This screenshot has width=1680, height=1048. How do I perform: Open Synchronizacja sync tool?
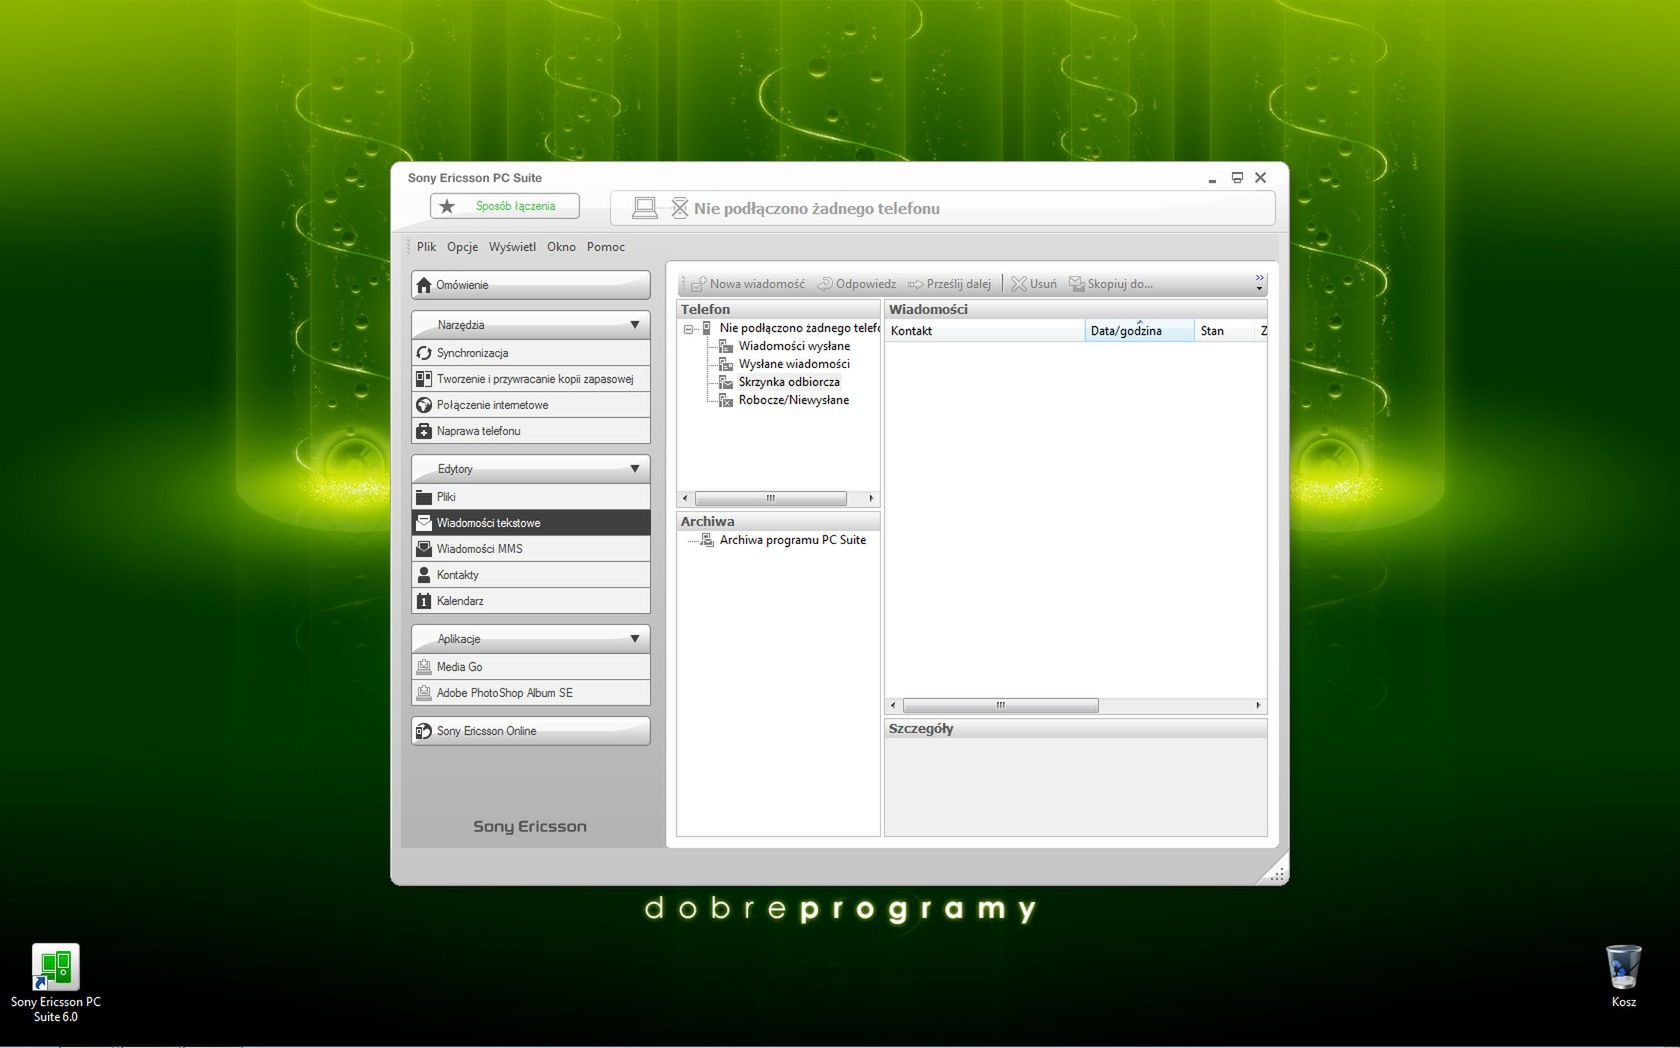530,353
